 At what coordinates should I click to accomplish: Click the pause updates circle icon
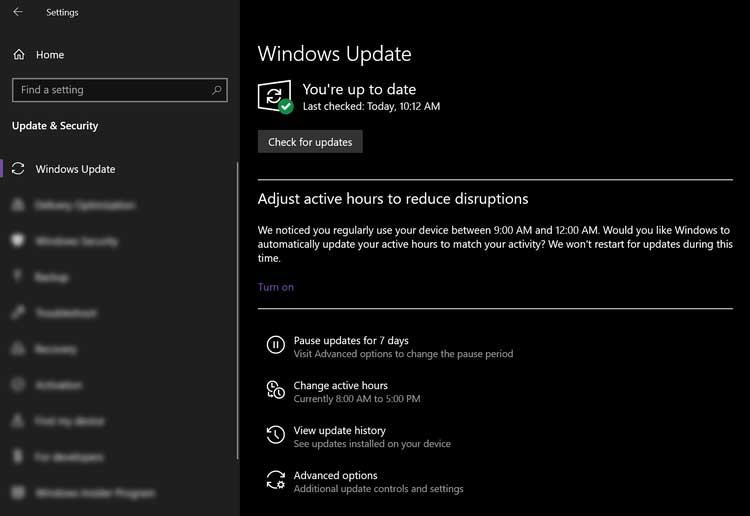[276, 345]
